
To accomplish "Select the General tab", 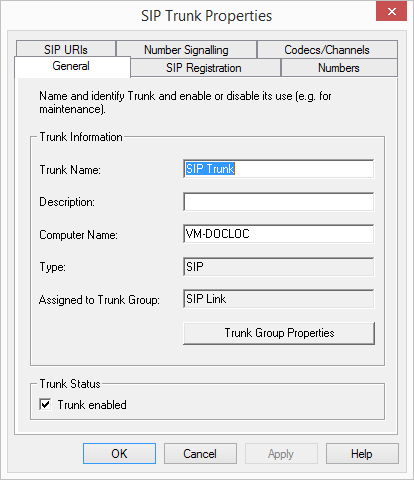I will pyautogui.click(x=72, y=66).
